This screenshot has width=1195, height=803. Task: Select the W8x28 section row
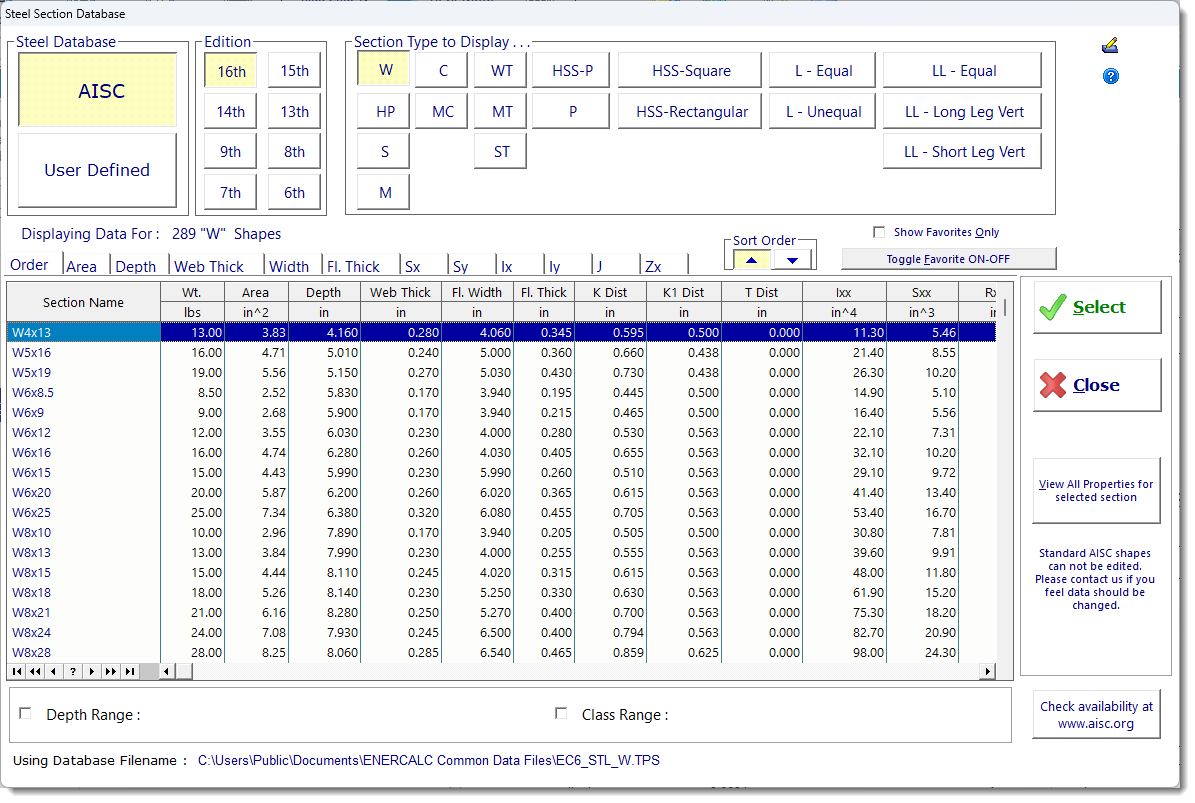[501, 652]
